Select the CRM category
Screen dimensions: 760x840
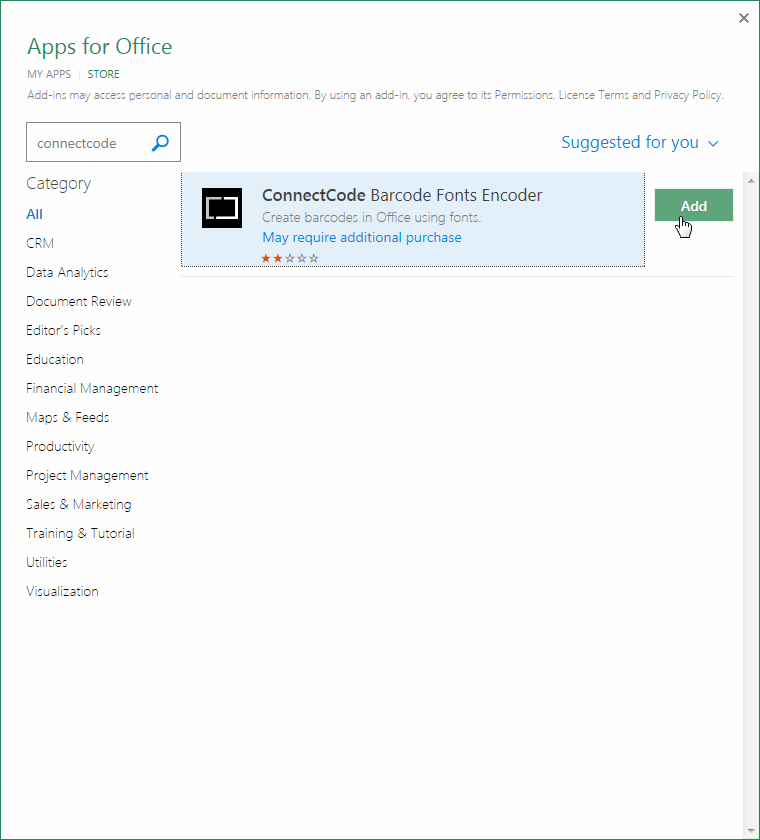coord(40,243)
